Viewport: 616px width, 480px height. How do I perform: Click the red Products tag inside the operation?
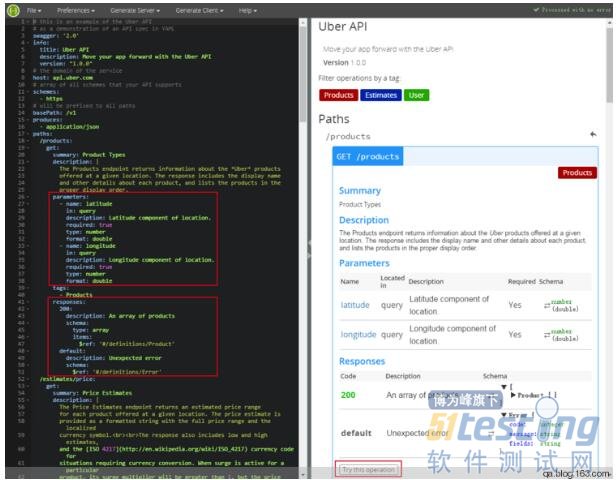577,173
